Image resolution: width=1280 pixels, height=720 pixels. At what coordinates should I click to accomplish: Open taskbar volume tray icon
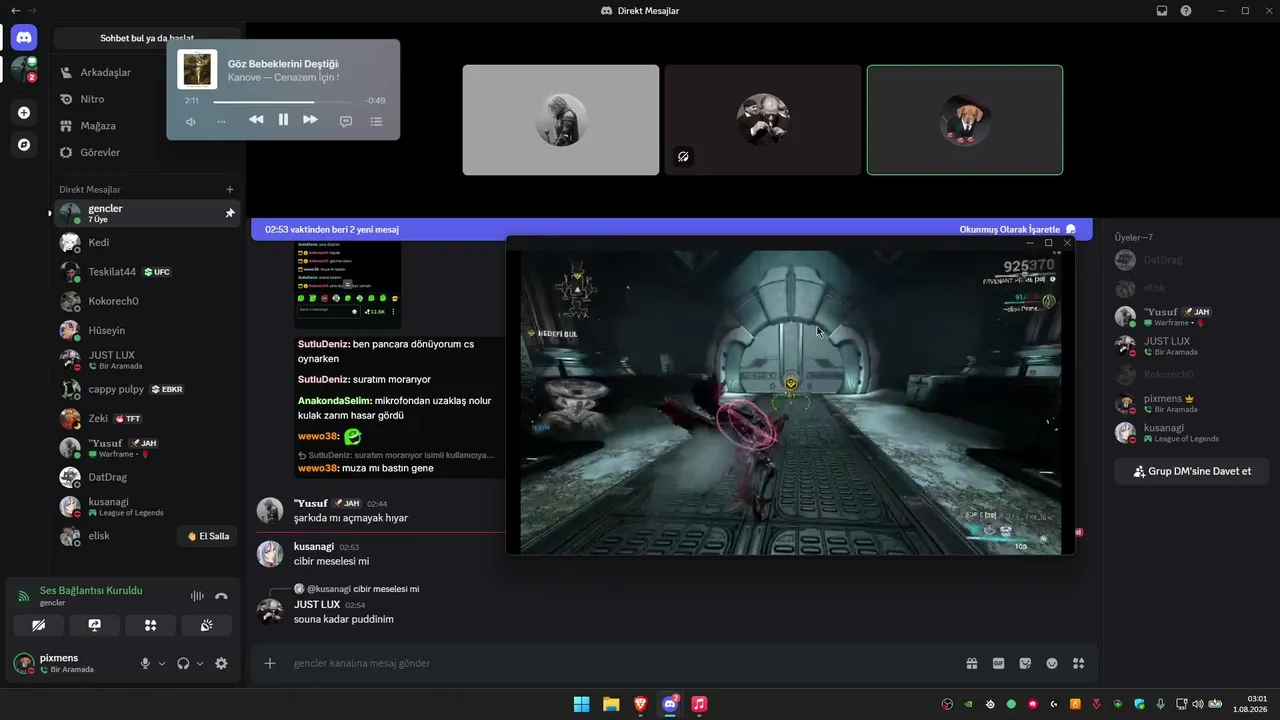[x=1198, y=704]
